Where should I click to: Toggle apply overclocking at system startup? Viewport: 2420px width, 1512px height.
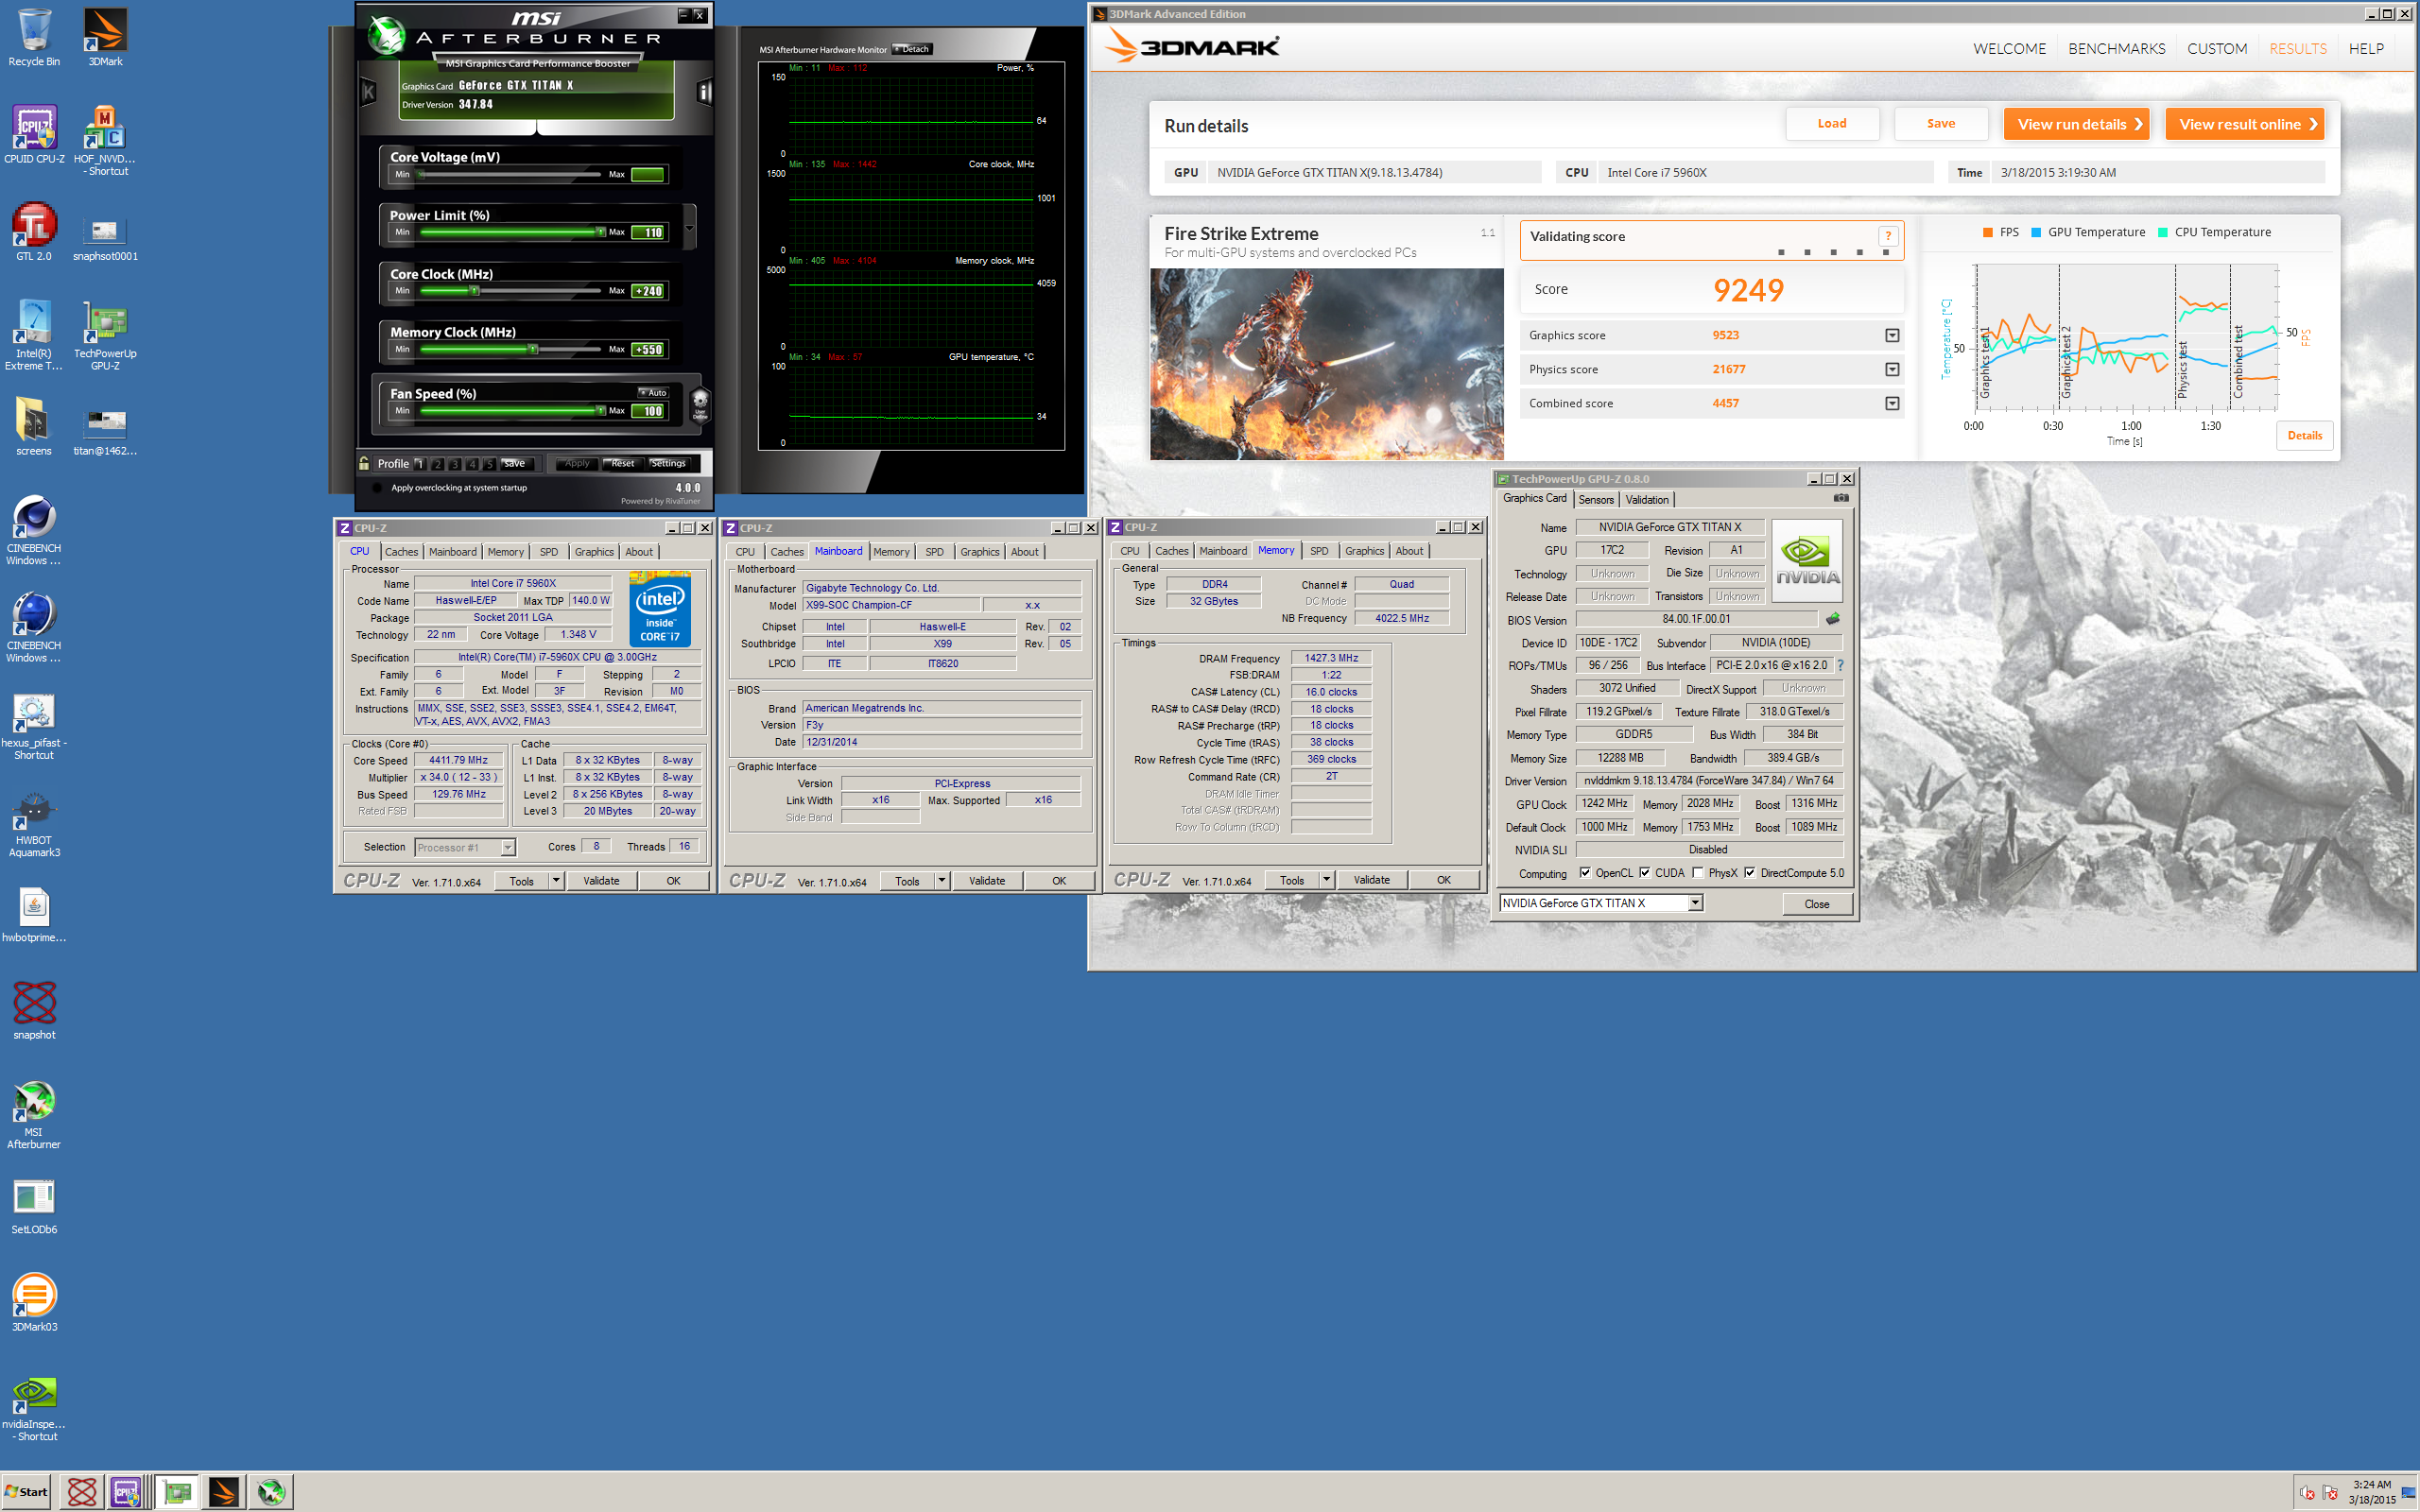click(x=377, y=488)
